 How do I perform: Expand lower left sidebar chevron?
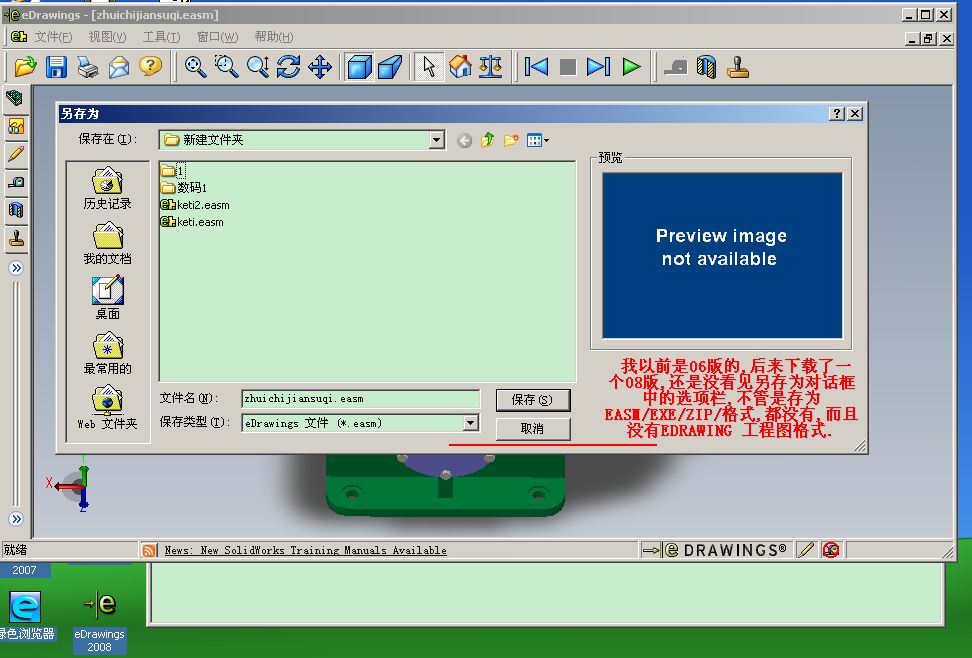click(16, 519)
